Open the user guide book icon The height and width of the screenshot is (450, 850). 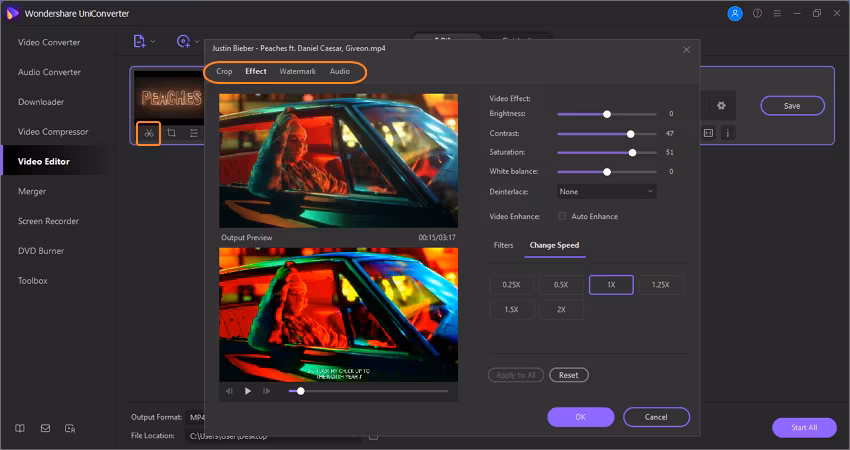coord(20,428)
